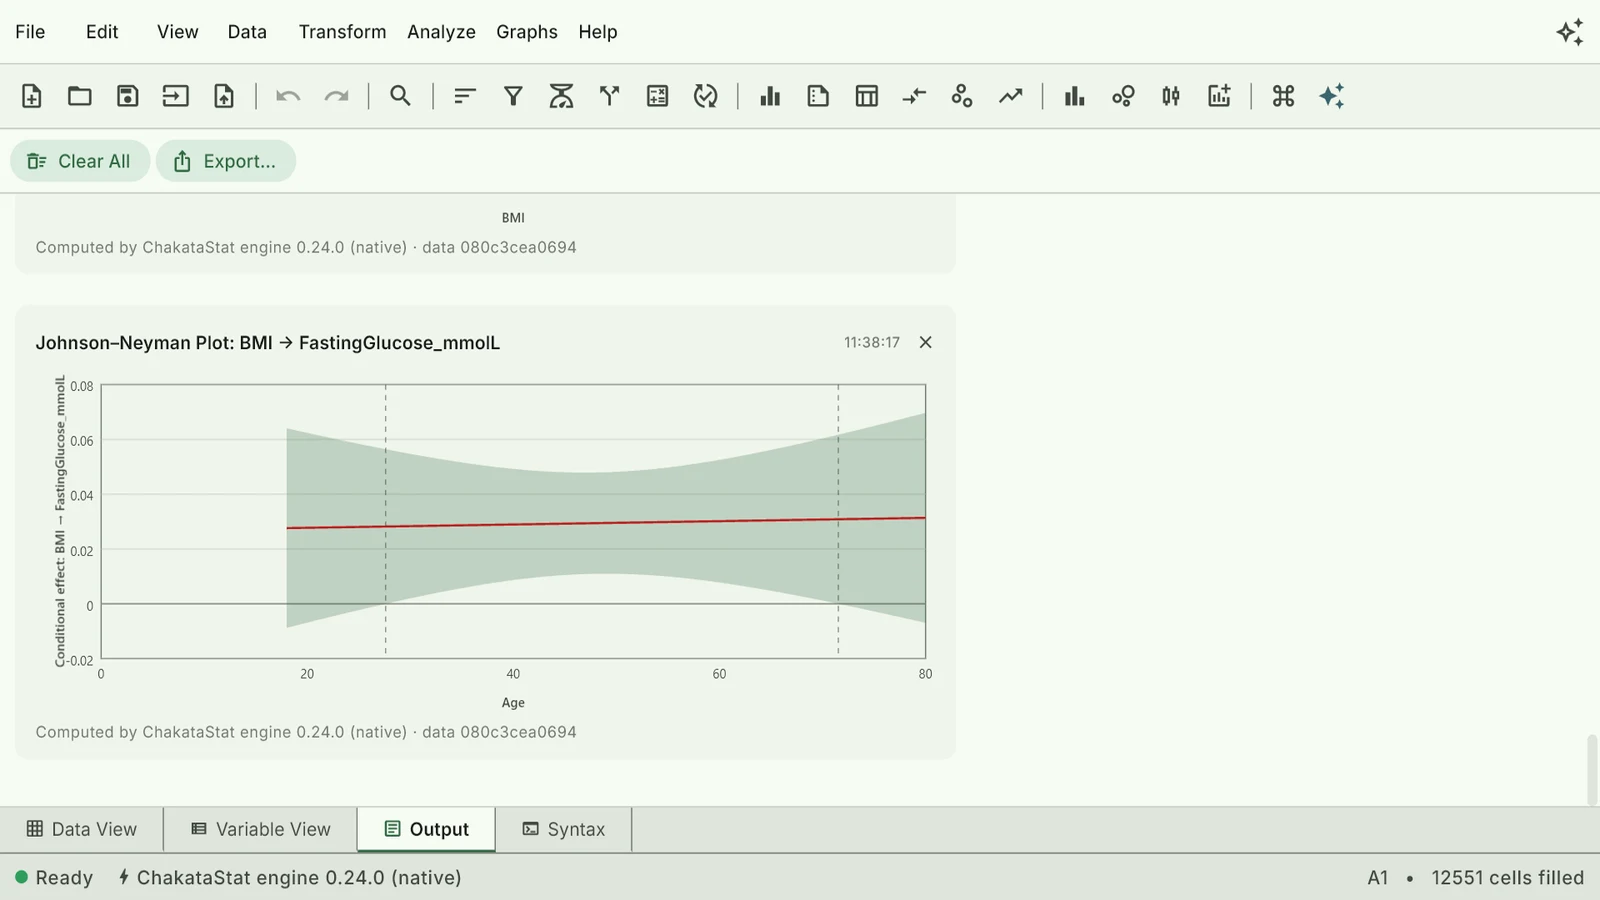Open the command key icon
The image size is (1600, 900).
(1283, 96)
